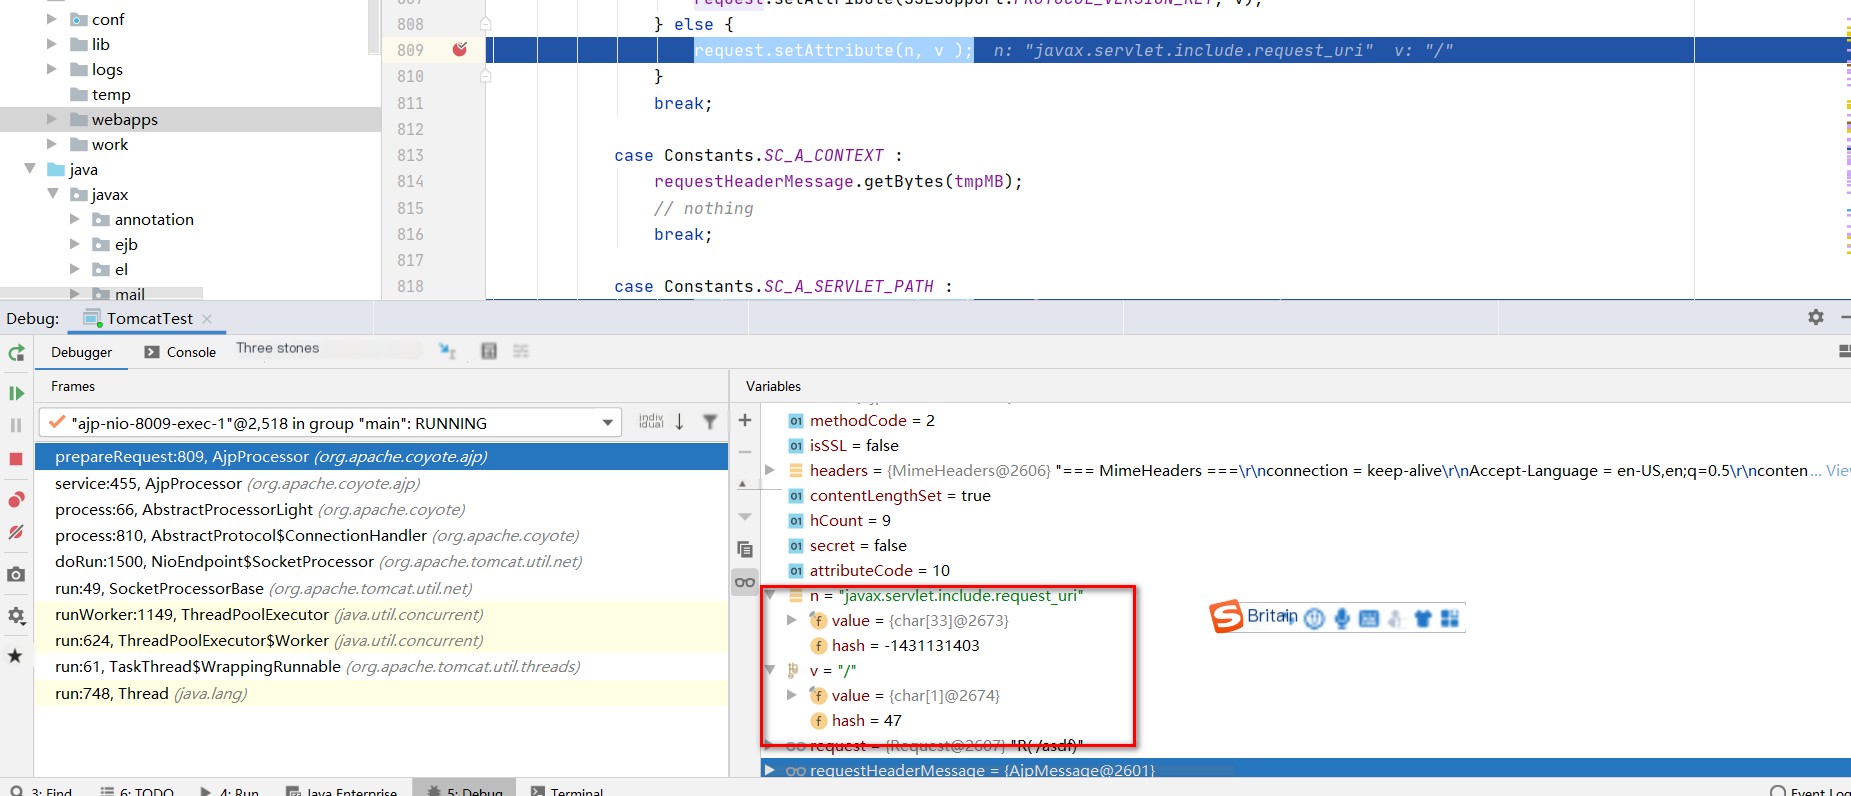Image resolution: width=1851 pixels, height=796 pixels.
Task: Click breakpoint marker on line 809
Action: (460, 49)
